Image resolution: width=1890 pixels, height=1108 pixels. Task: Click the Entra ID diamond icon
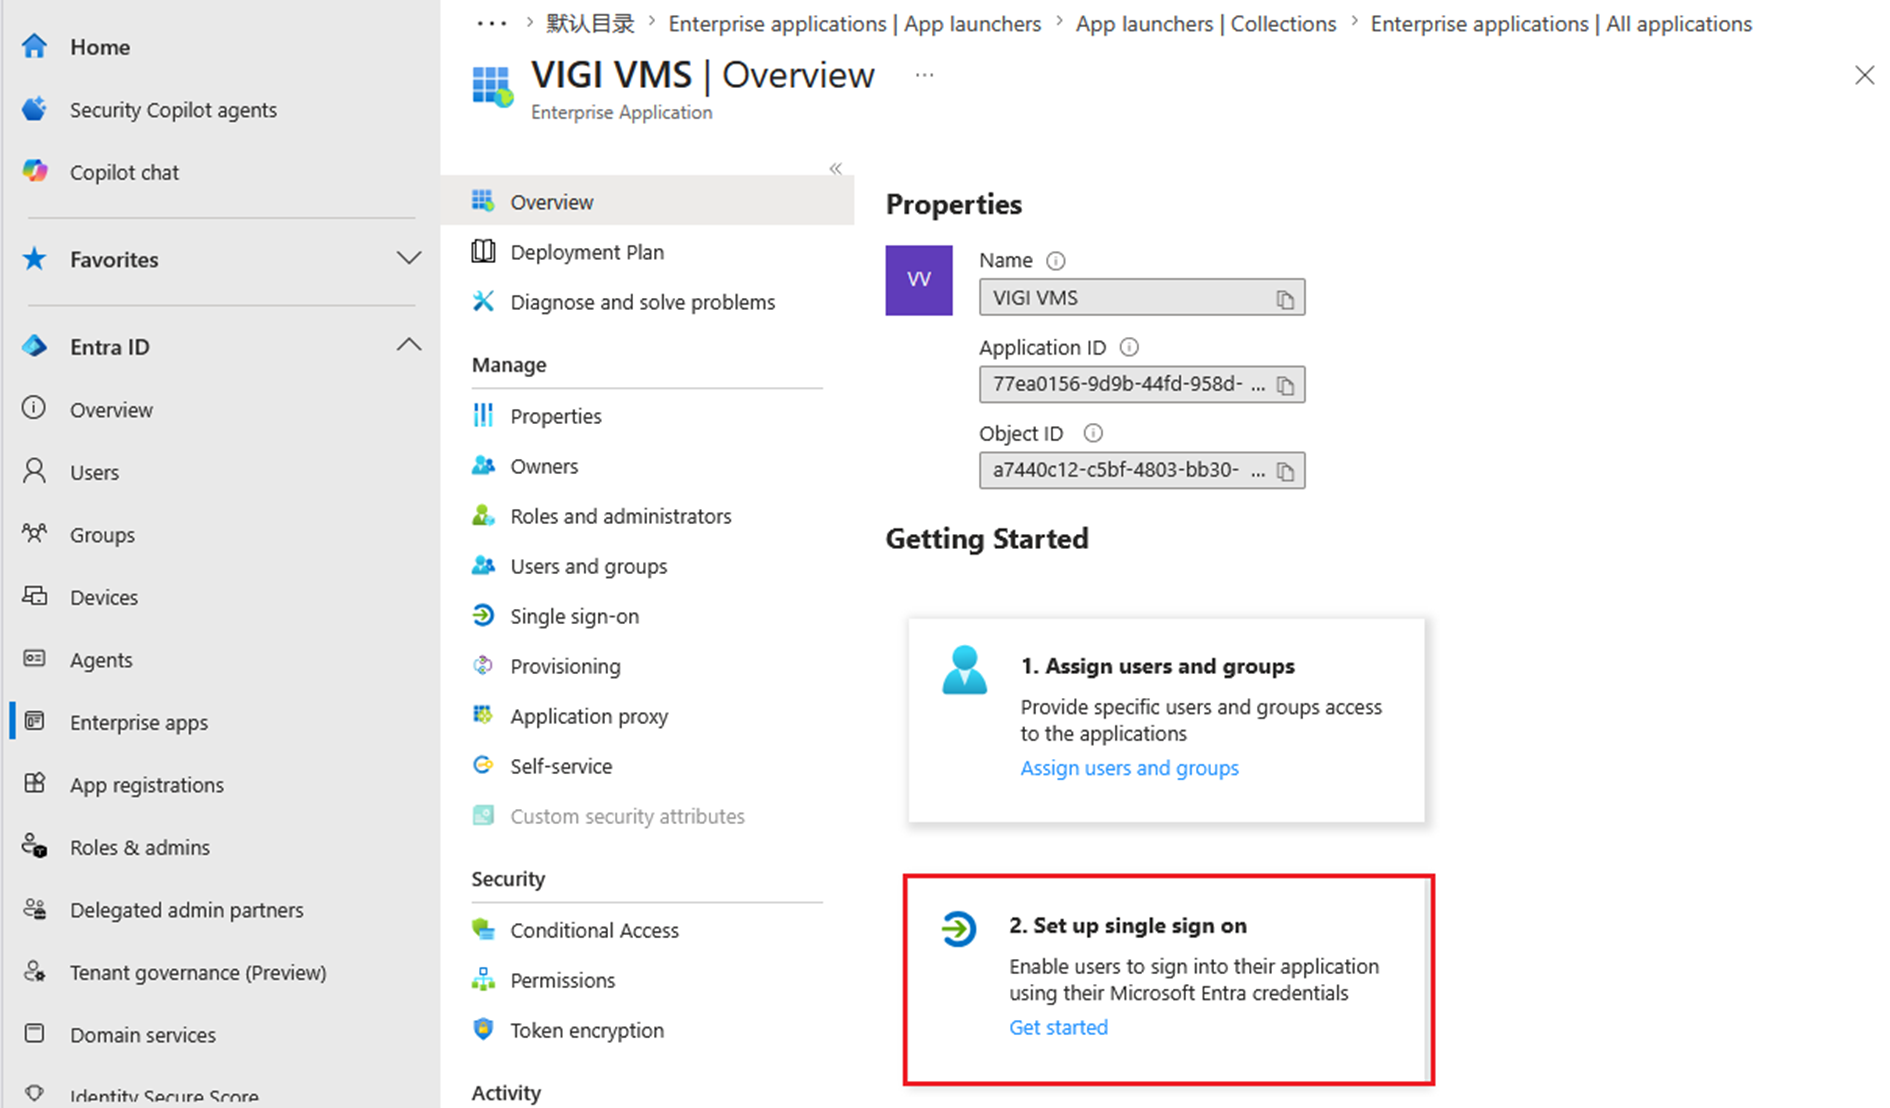point(34,346)
